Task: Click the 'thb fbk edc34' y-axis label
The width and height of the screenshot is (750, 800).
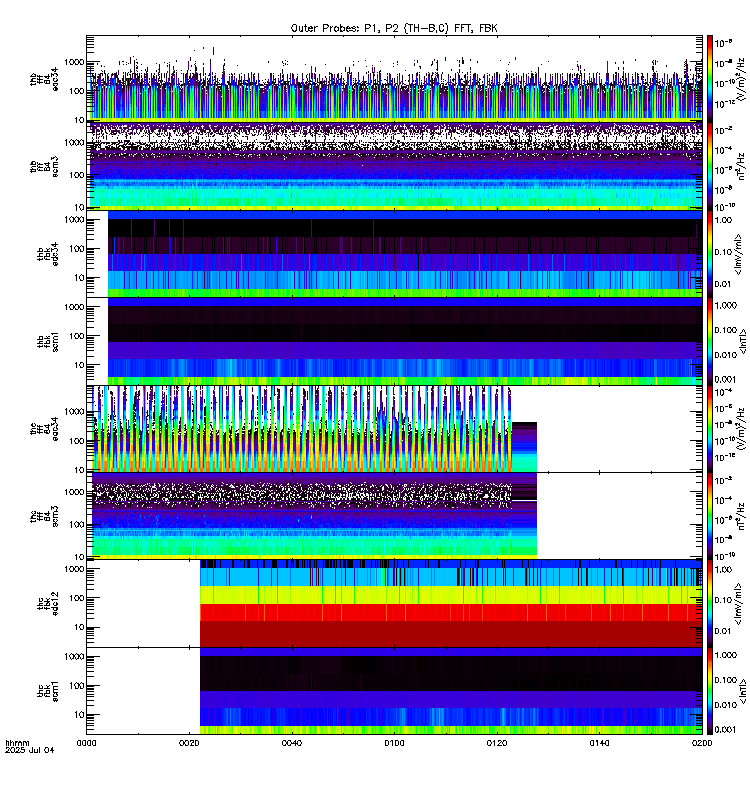Action: [x=48, y=254]
